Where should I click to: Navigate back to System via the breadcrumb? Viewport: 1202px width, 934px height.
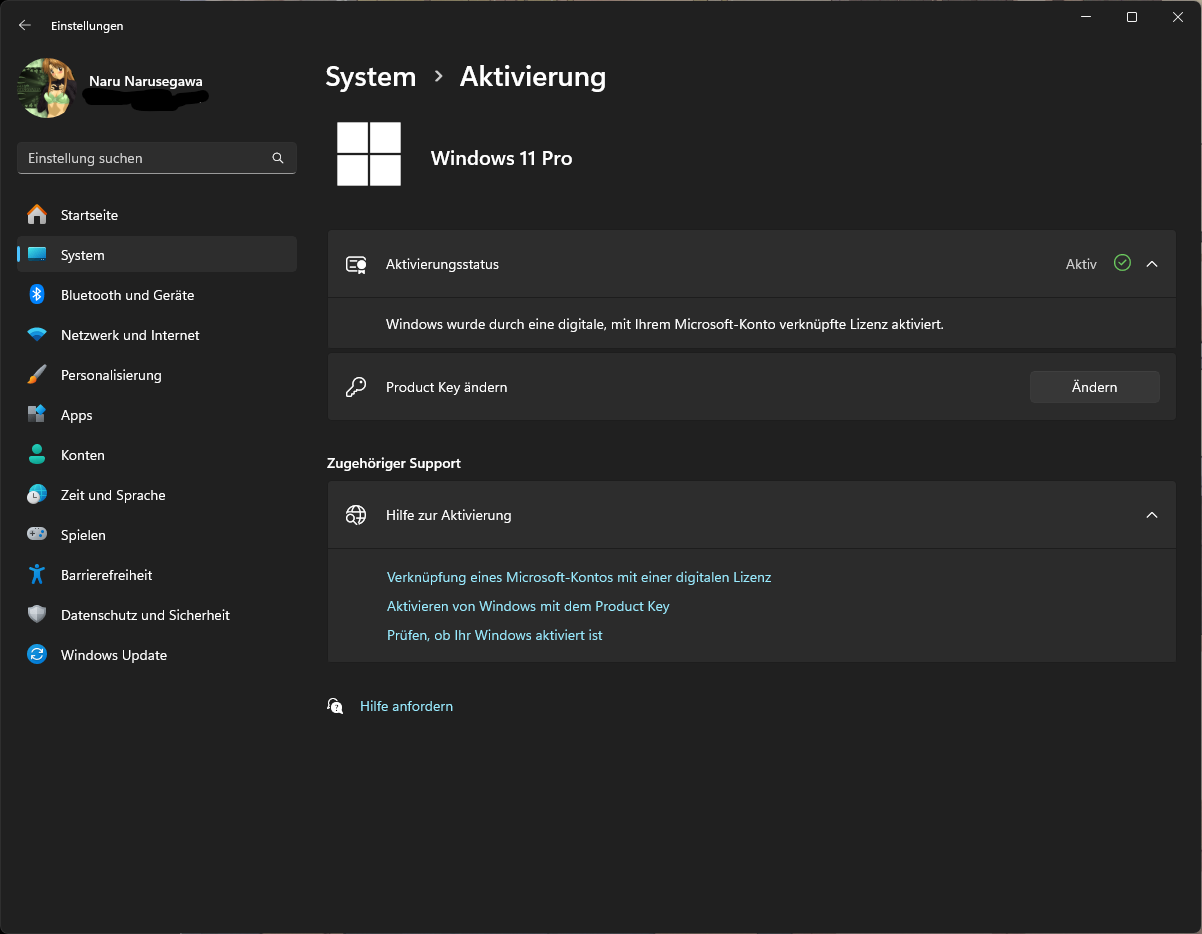pos(370,76)
